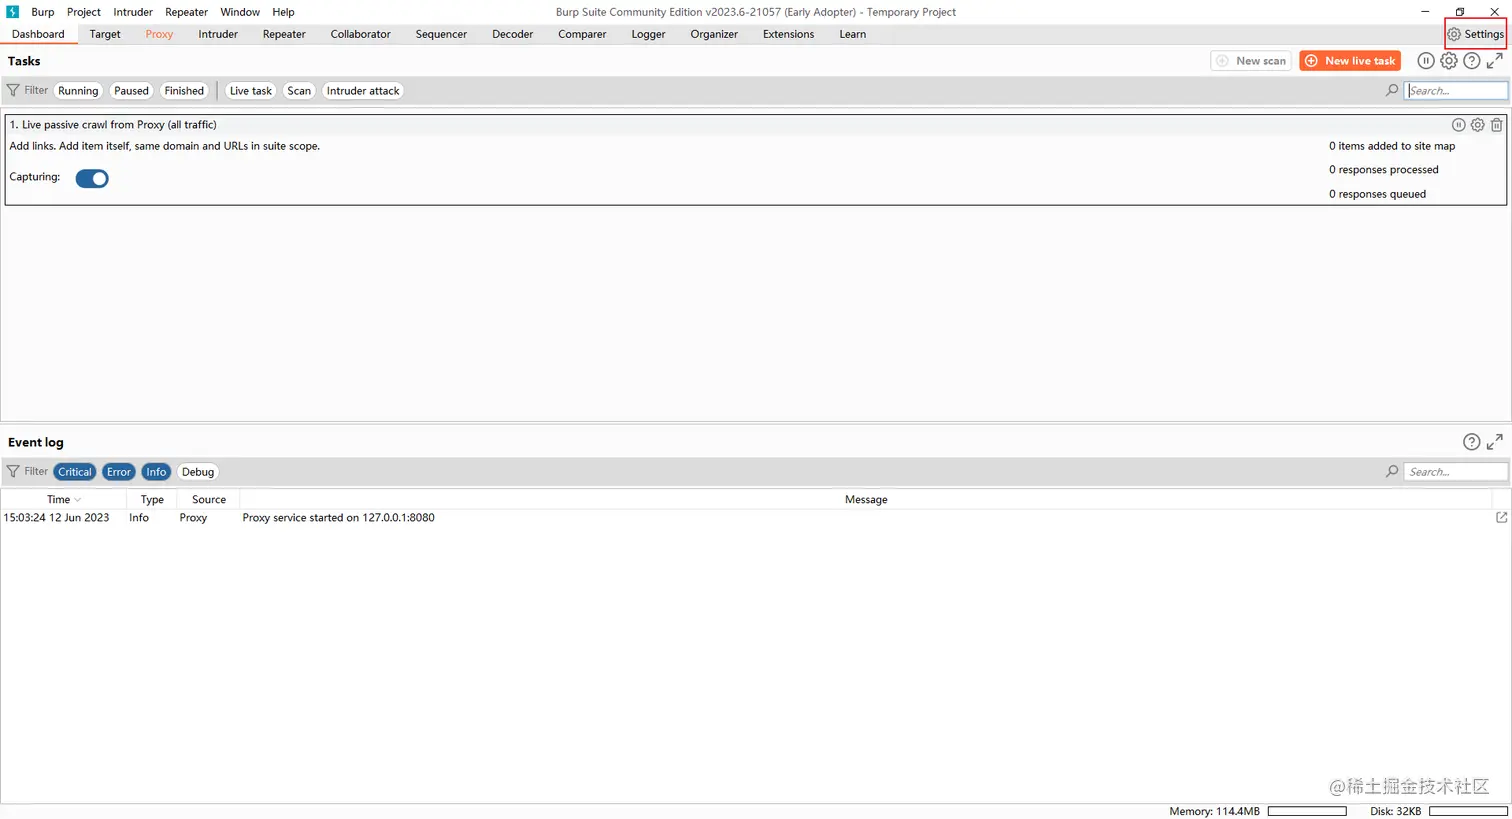Switch to the Organizer tab

coord(714,34)
